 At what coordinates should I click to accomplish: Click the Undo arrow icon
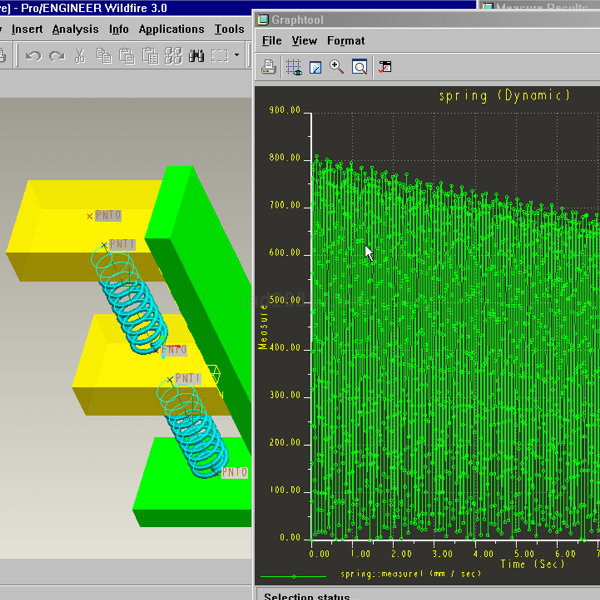32,56
